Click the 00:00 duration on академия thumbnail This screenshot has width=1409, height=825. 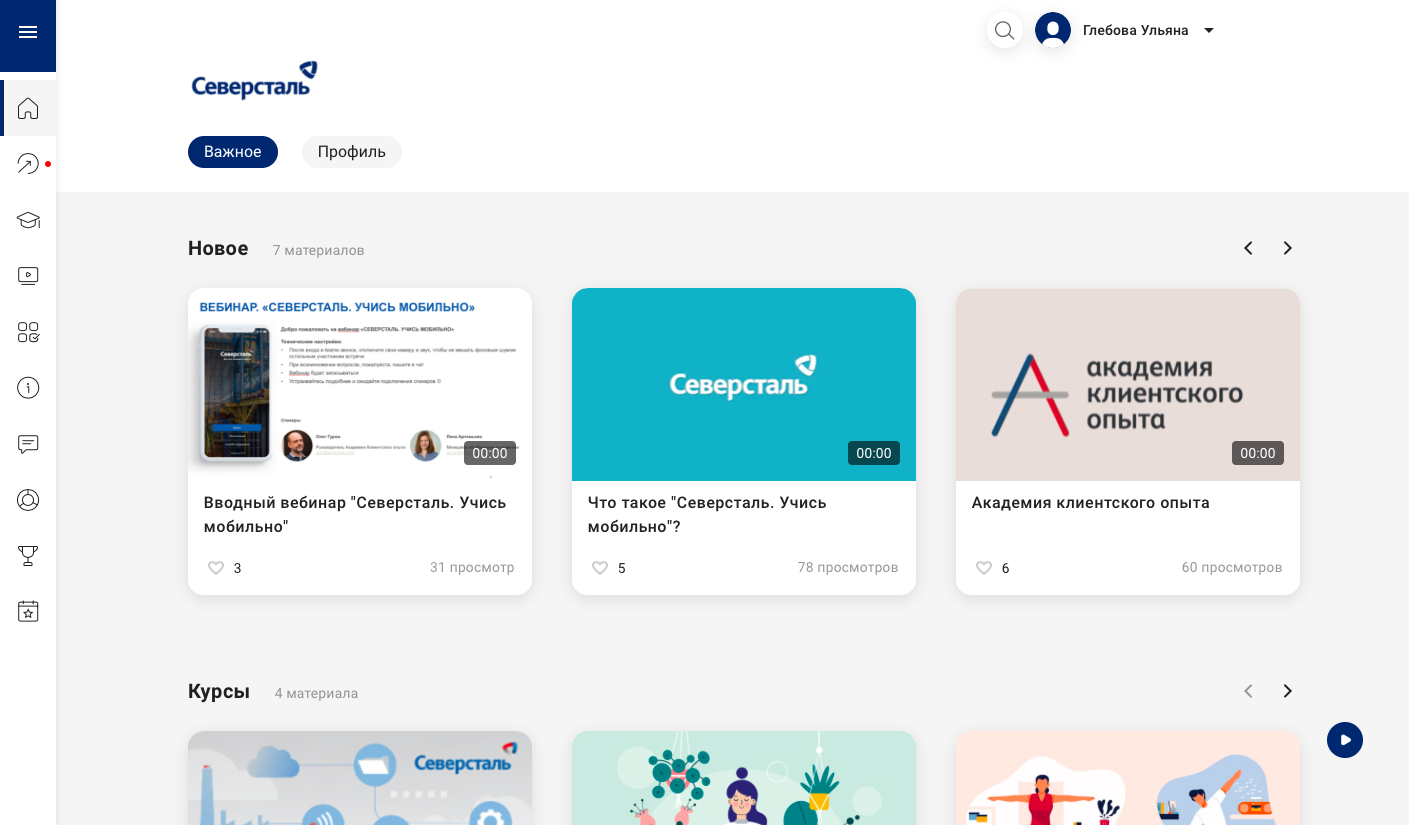point(1258,453)
